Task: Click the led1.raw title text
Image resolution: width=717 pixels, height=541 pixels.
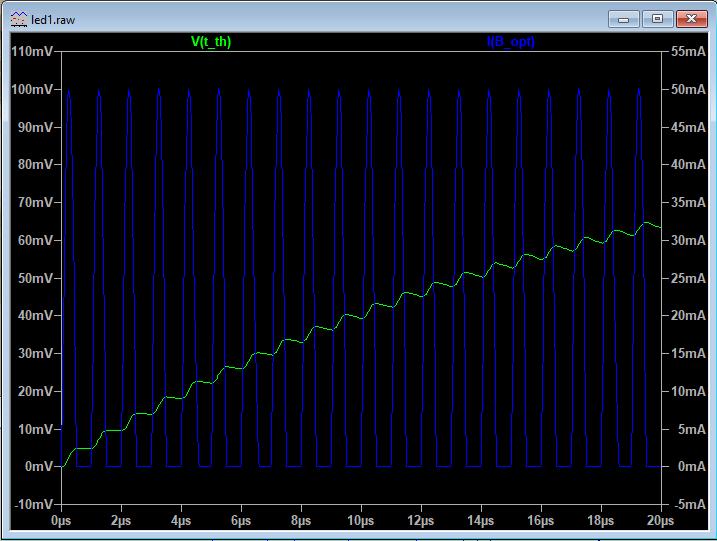Action: 53,20
